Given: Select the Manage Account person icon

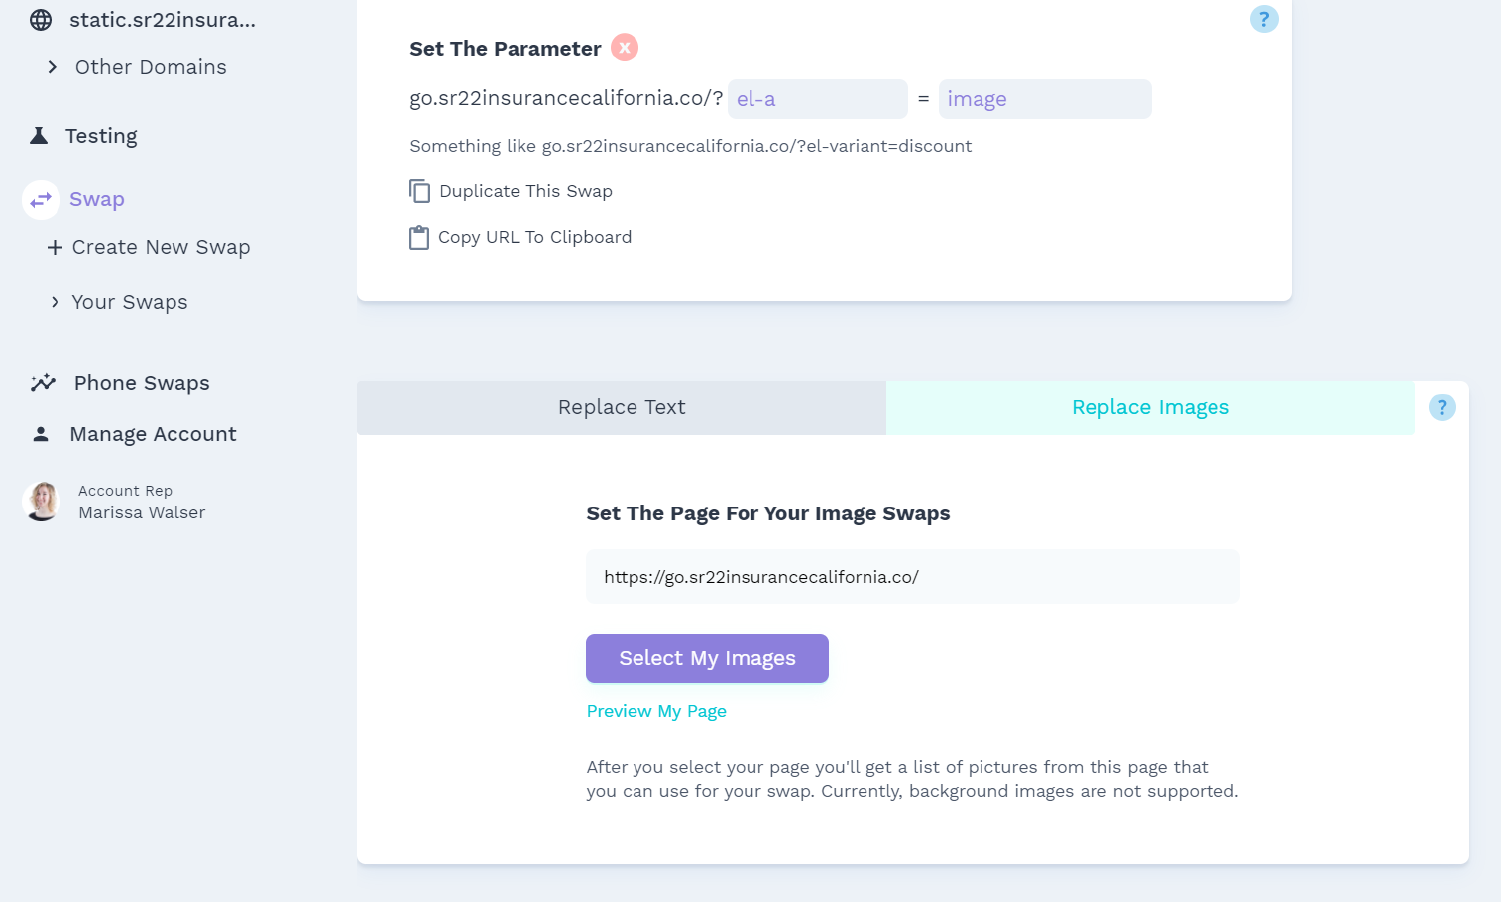Looking at the screenshot, I should coord(41,433).
